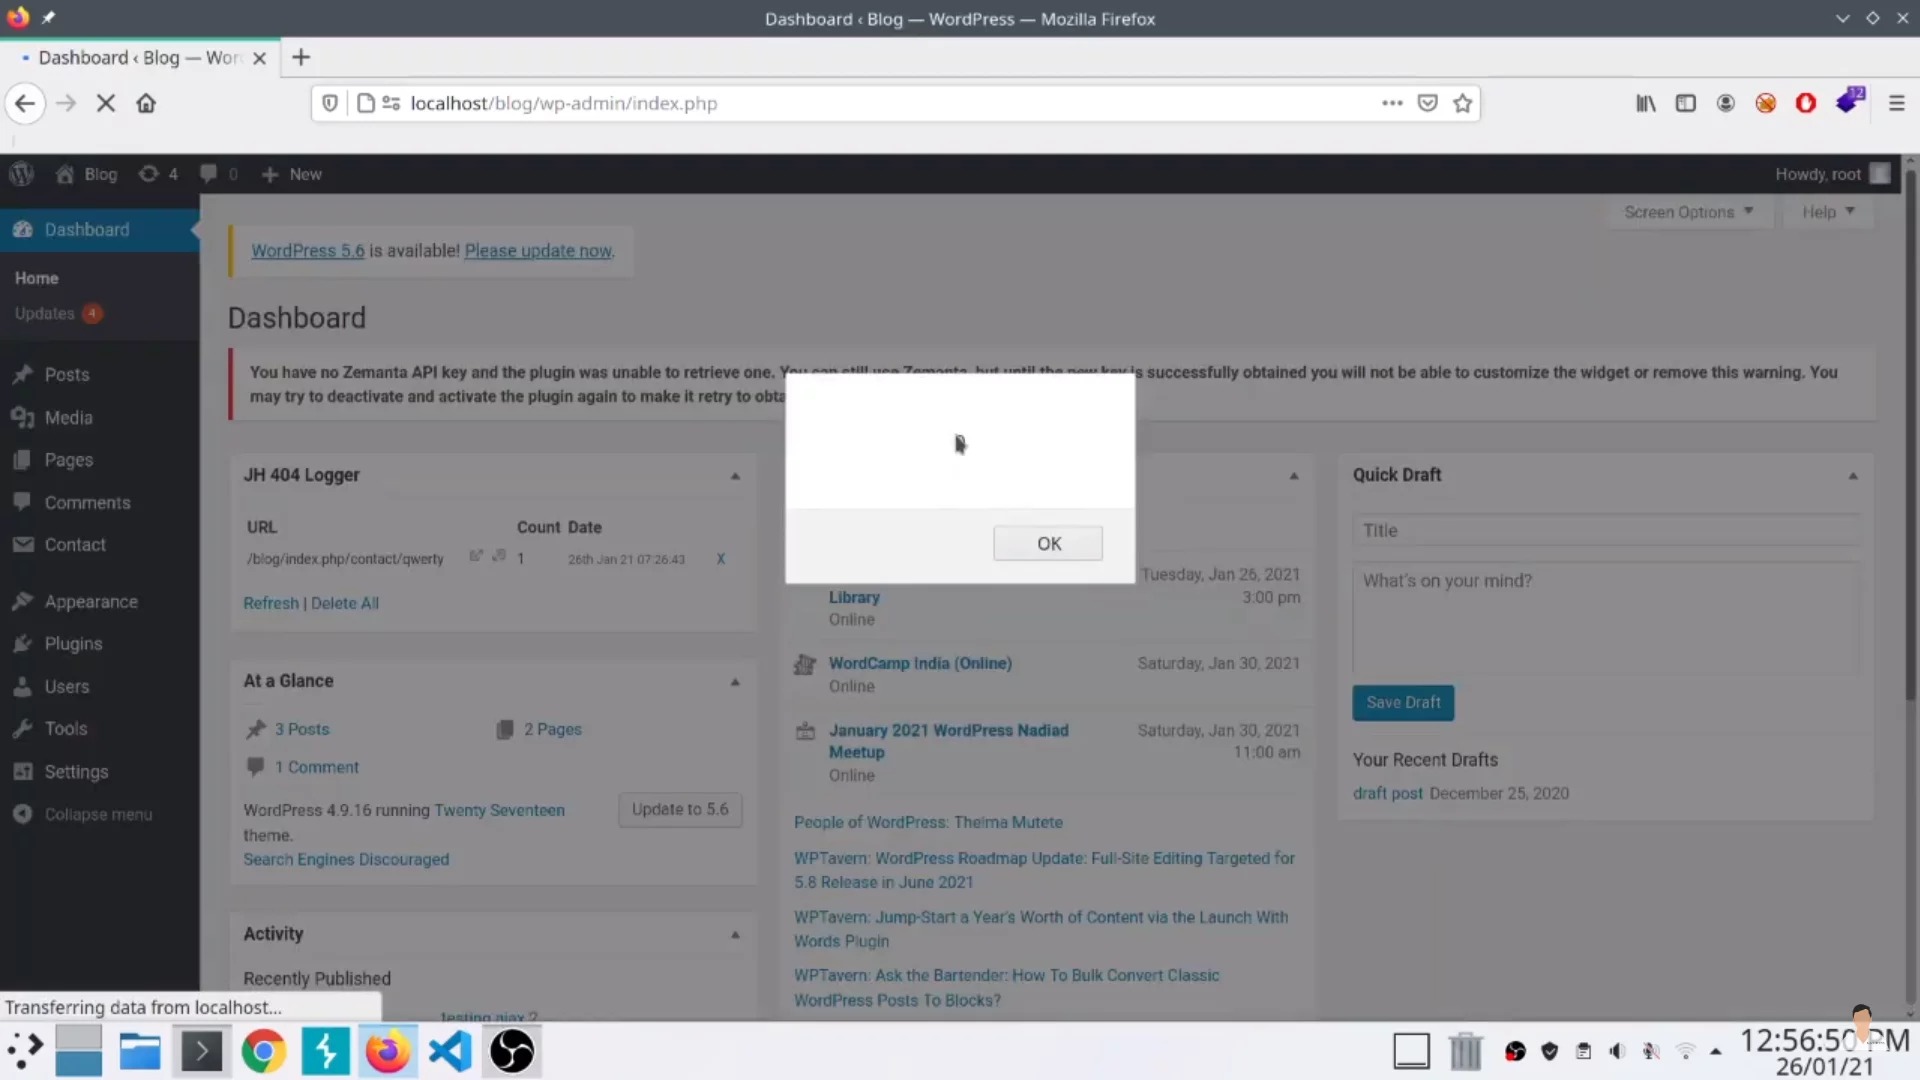Delete the qwerty 404 log entry
The width and height of the screenshot is (1920, 1080).
click(720, 559)
